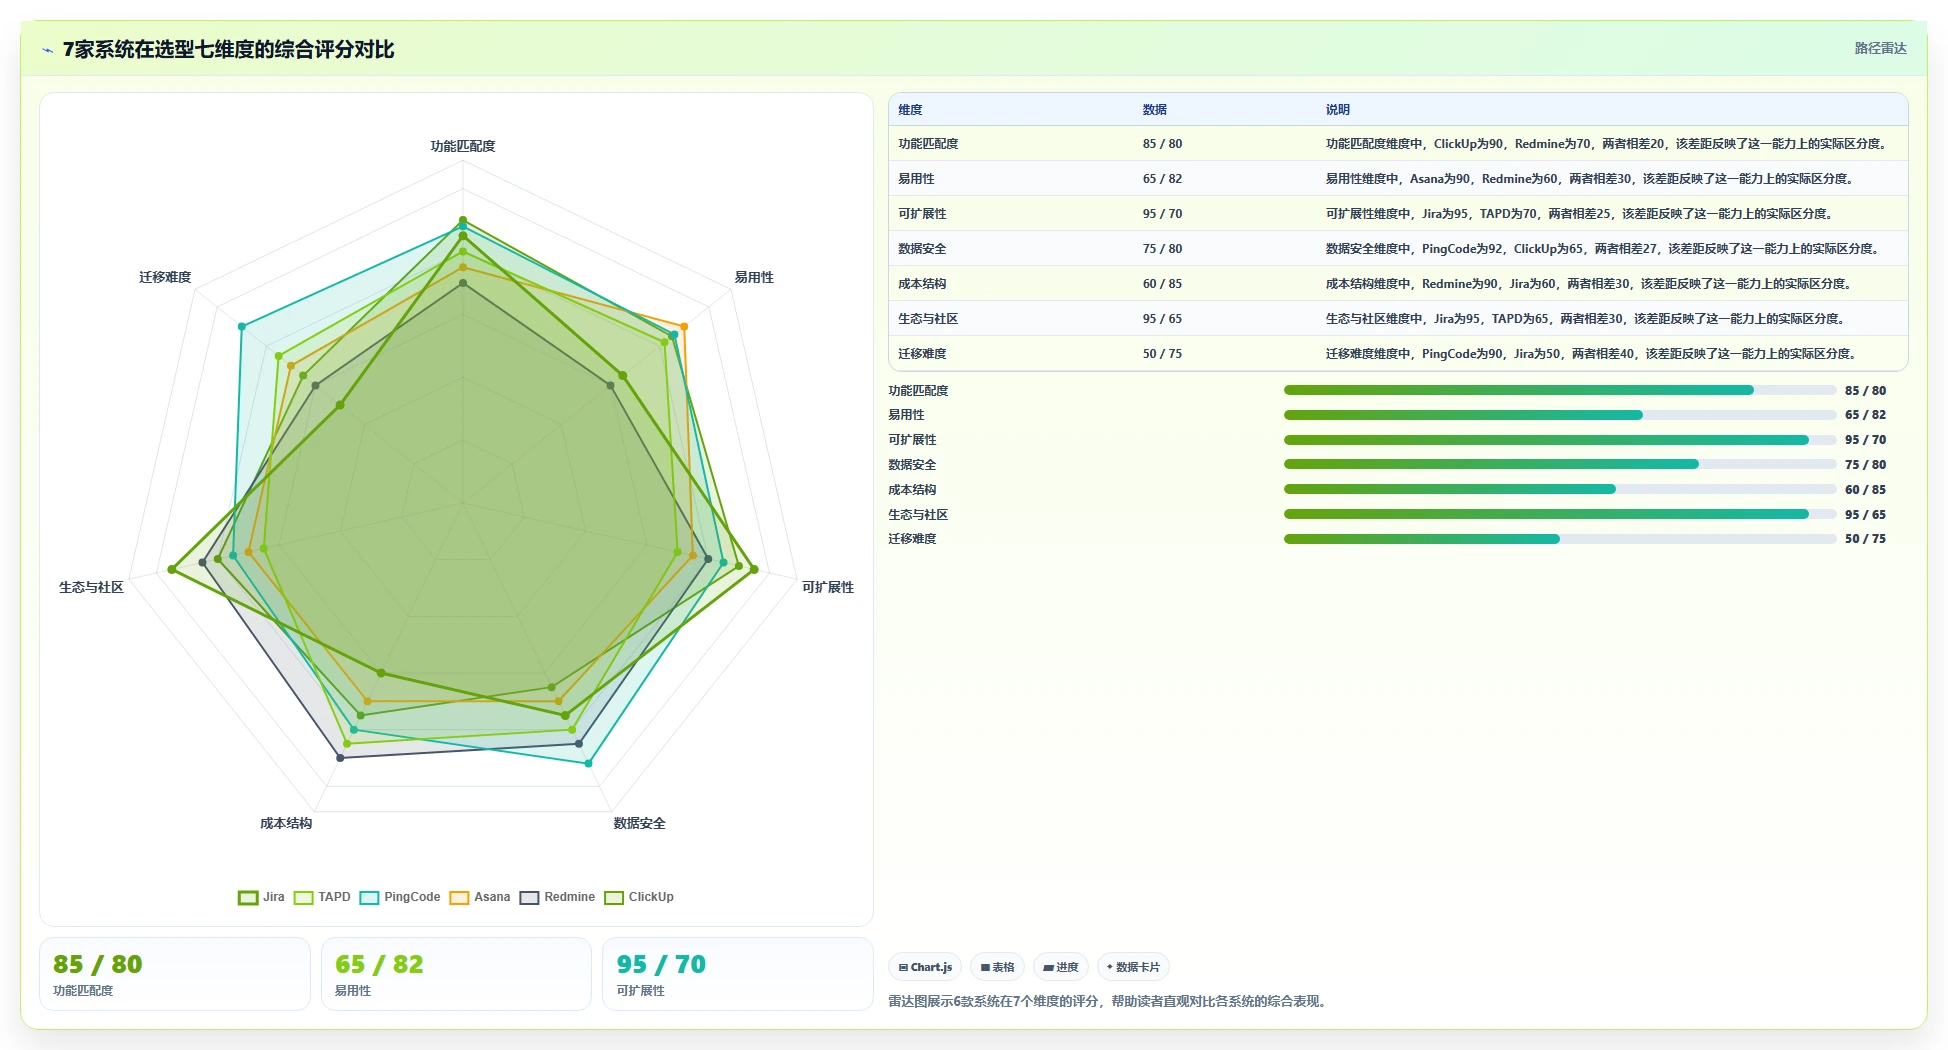Toggle ClickUp series in chart legend
Viewport: 1948px width, 1050px height.
[x=639, y=897]
